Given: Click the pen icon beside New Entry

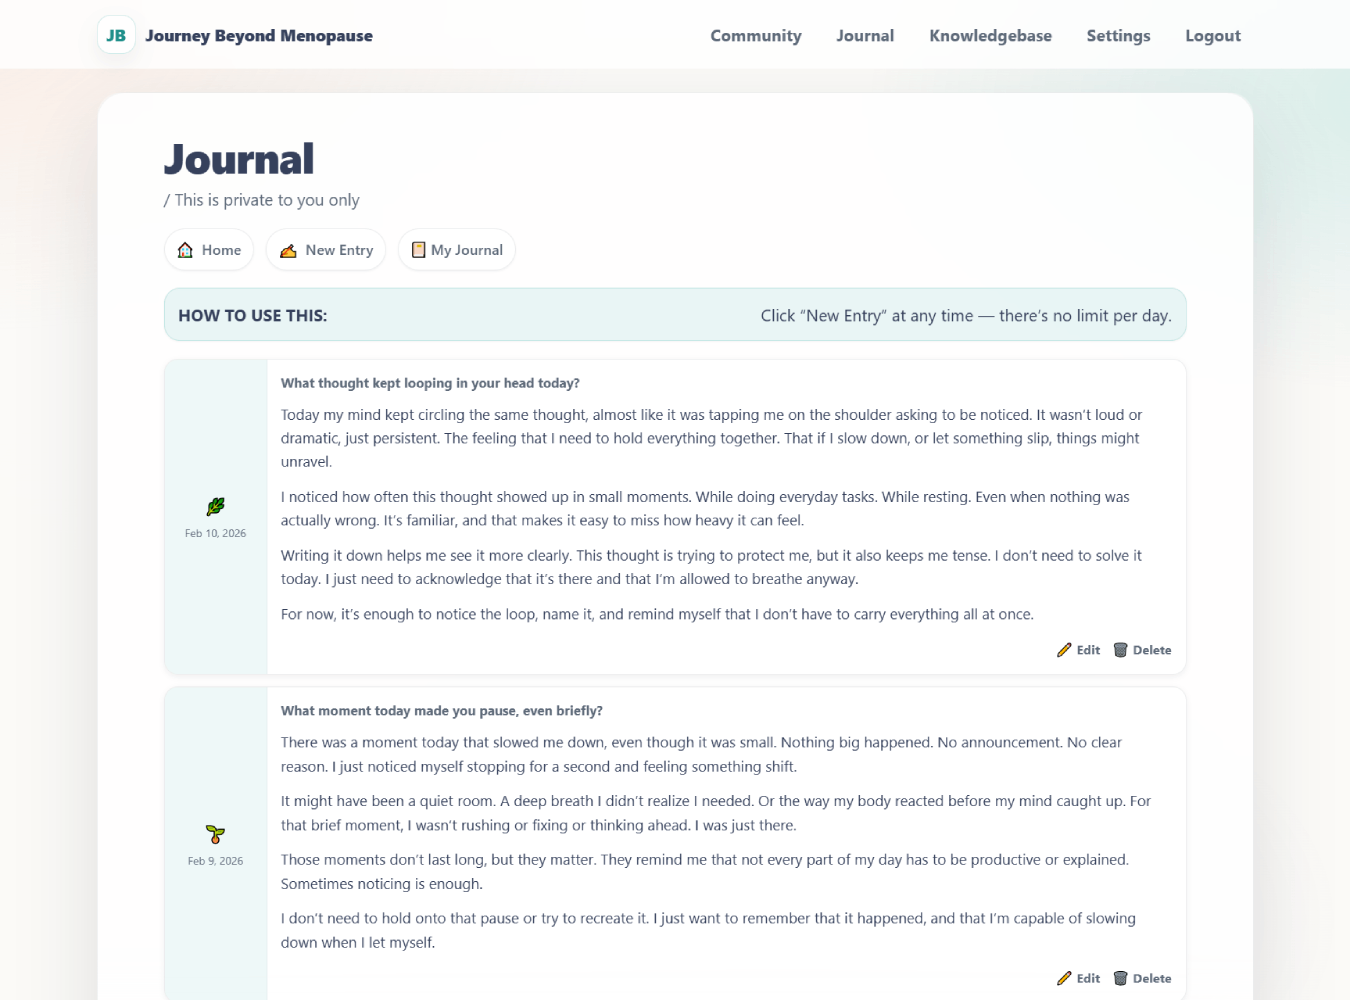Looking at the screenshot, I should [288, 249].
